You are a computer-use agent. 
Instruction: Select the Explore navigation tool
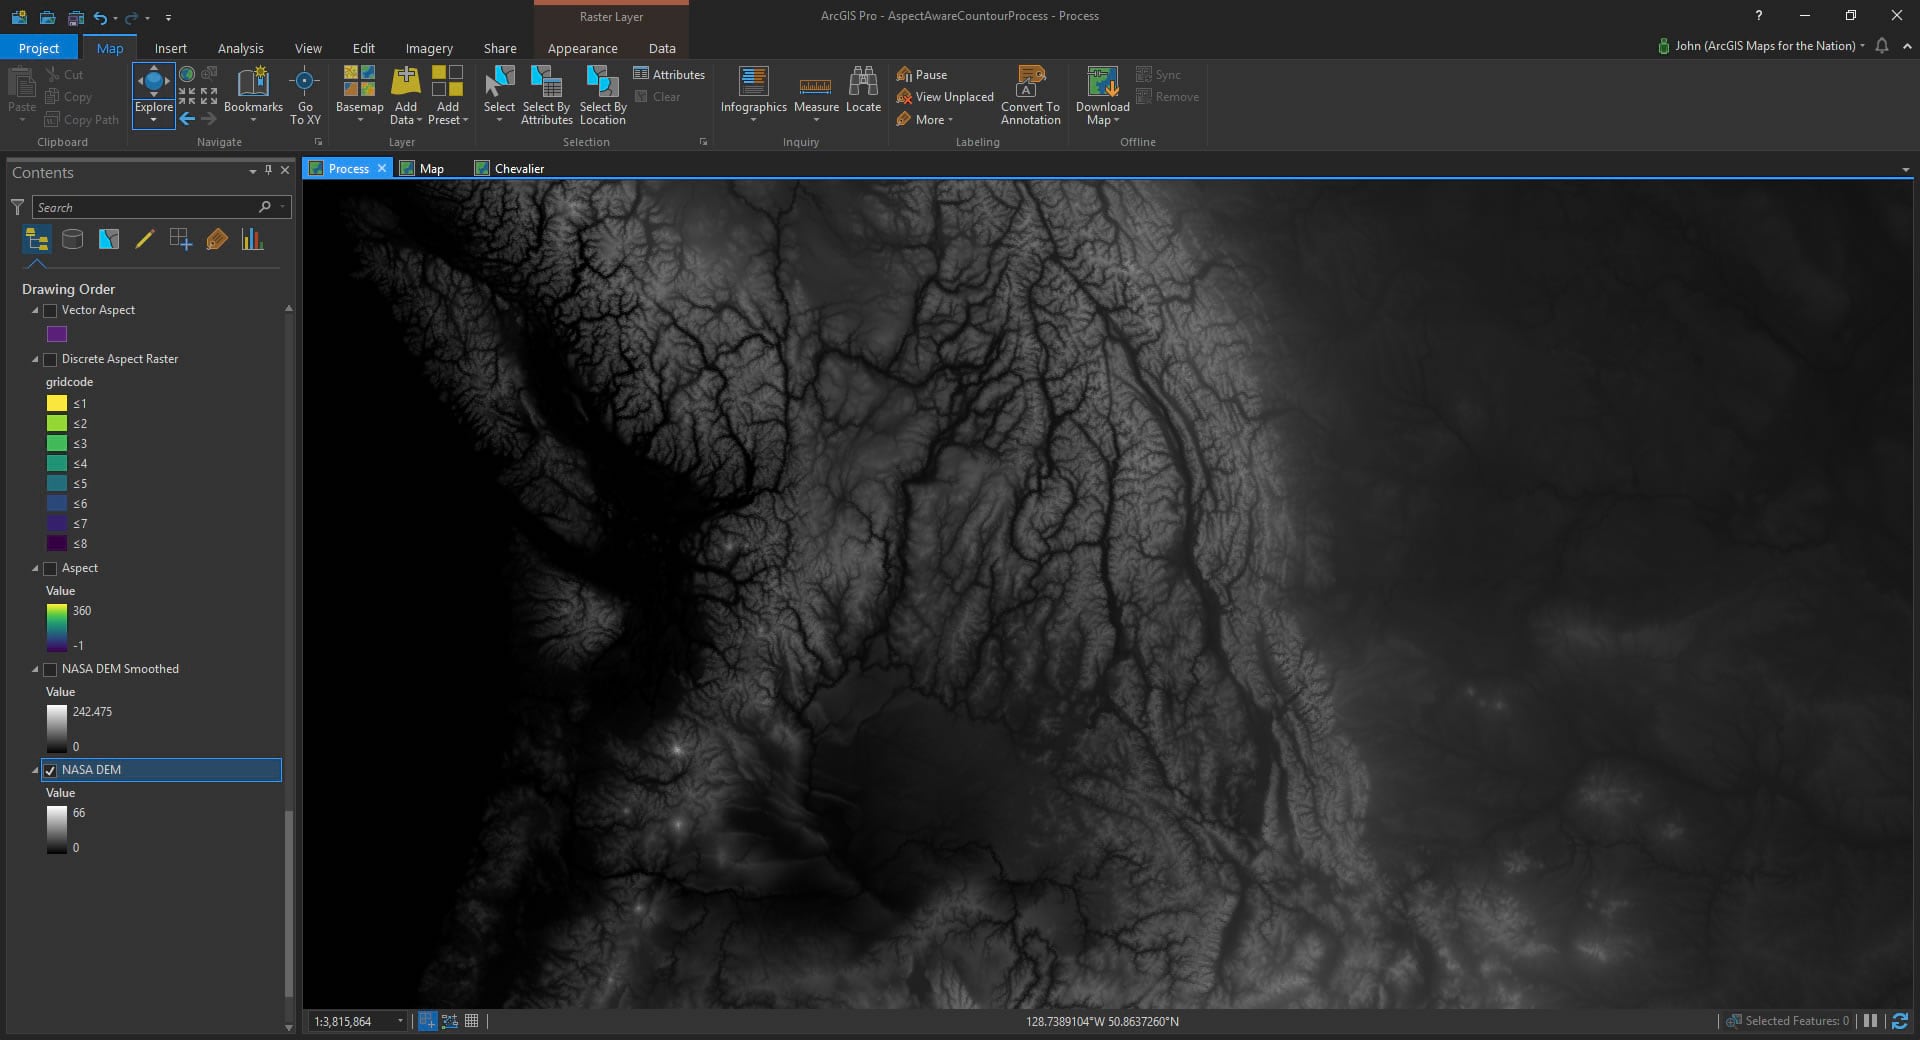tap(153, 86)
